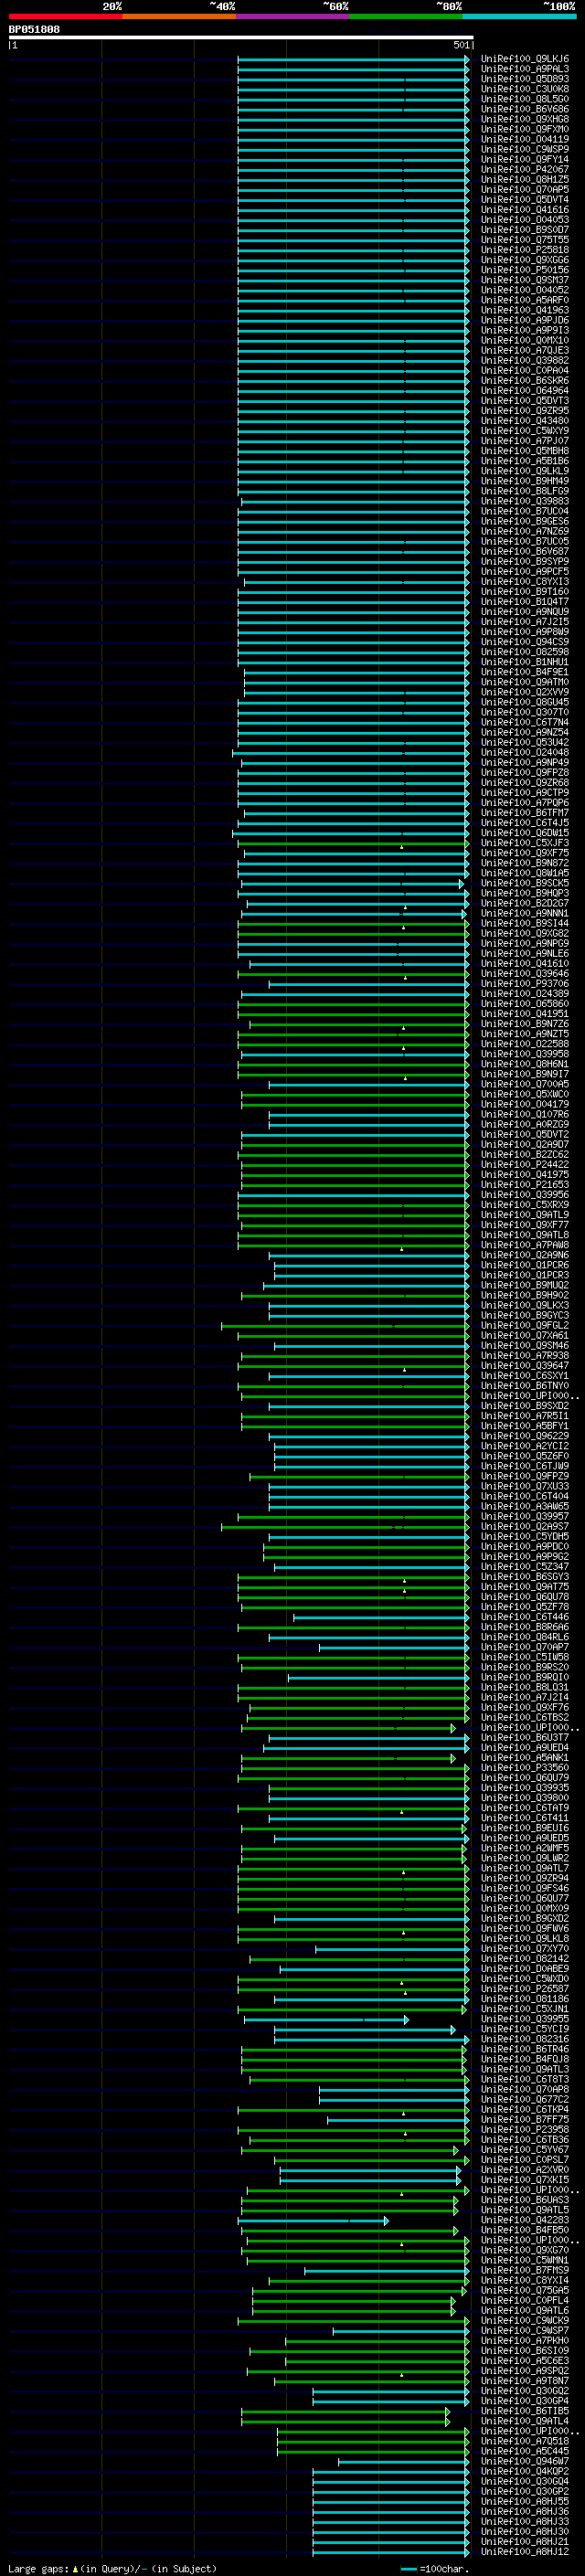Viewport: 585px width, 2576px height.
Task: Select hit label UniRef100_B7FMS9
Action: click(x=525, y=2269)
